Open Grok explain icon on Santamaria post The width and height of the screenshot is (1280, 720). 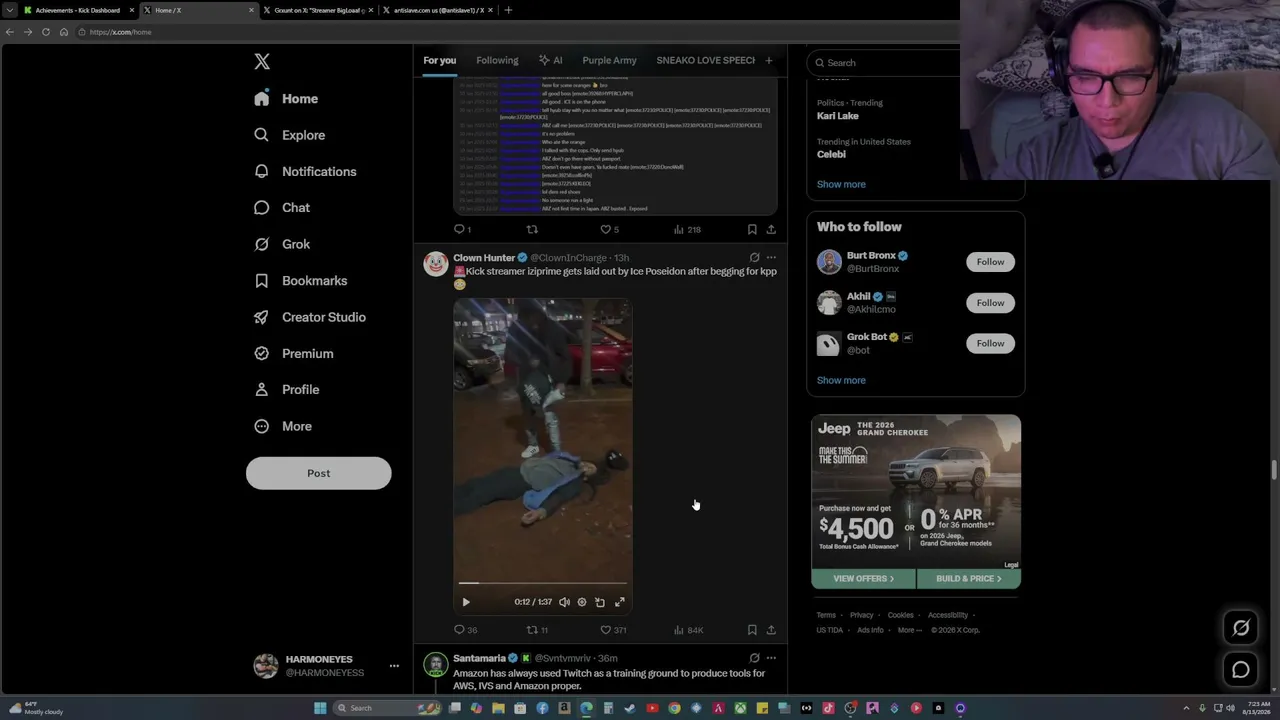point(754,658)
